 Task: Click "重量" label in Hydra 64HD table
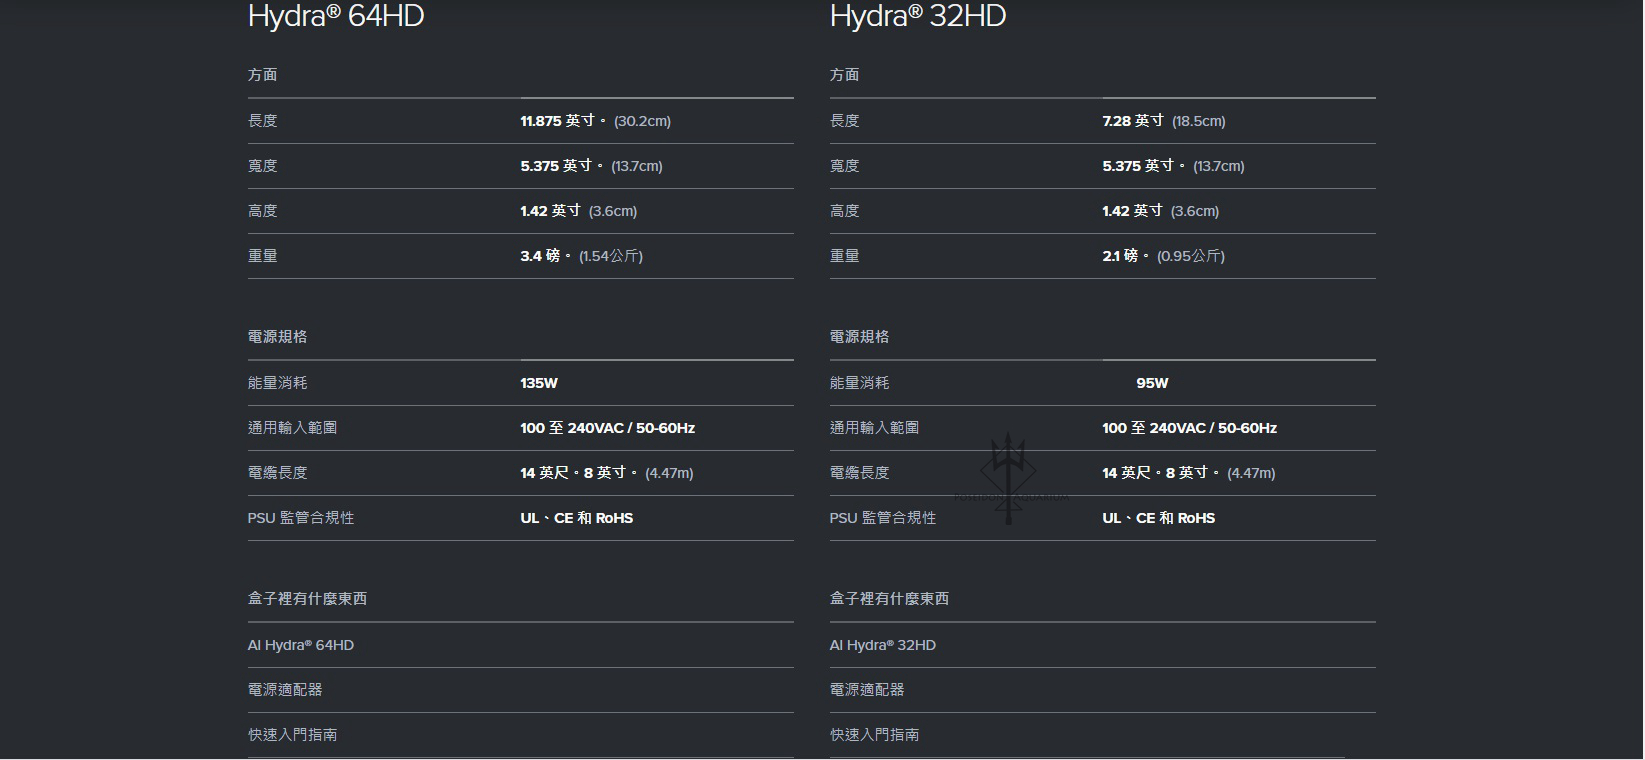[x=263, y=256]
